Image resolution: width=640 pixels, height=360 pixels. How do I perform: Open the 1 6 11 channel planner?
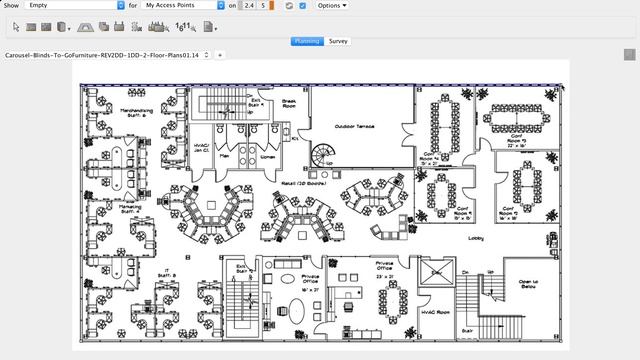coord(186,27)
